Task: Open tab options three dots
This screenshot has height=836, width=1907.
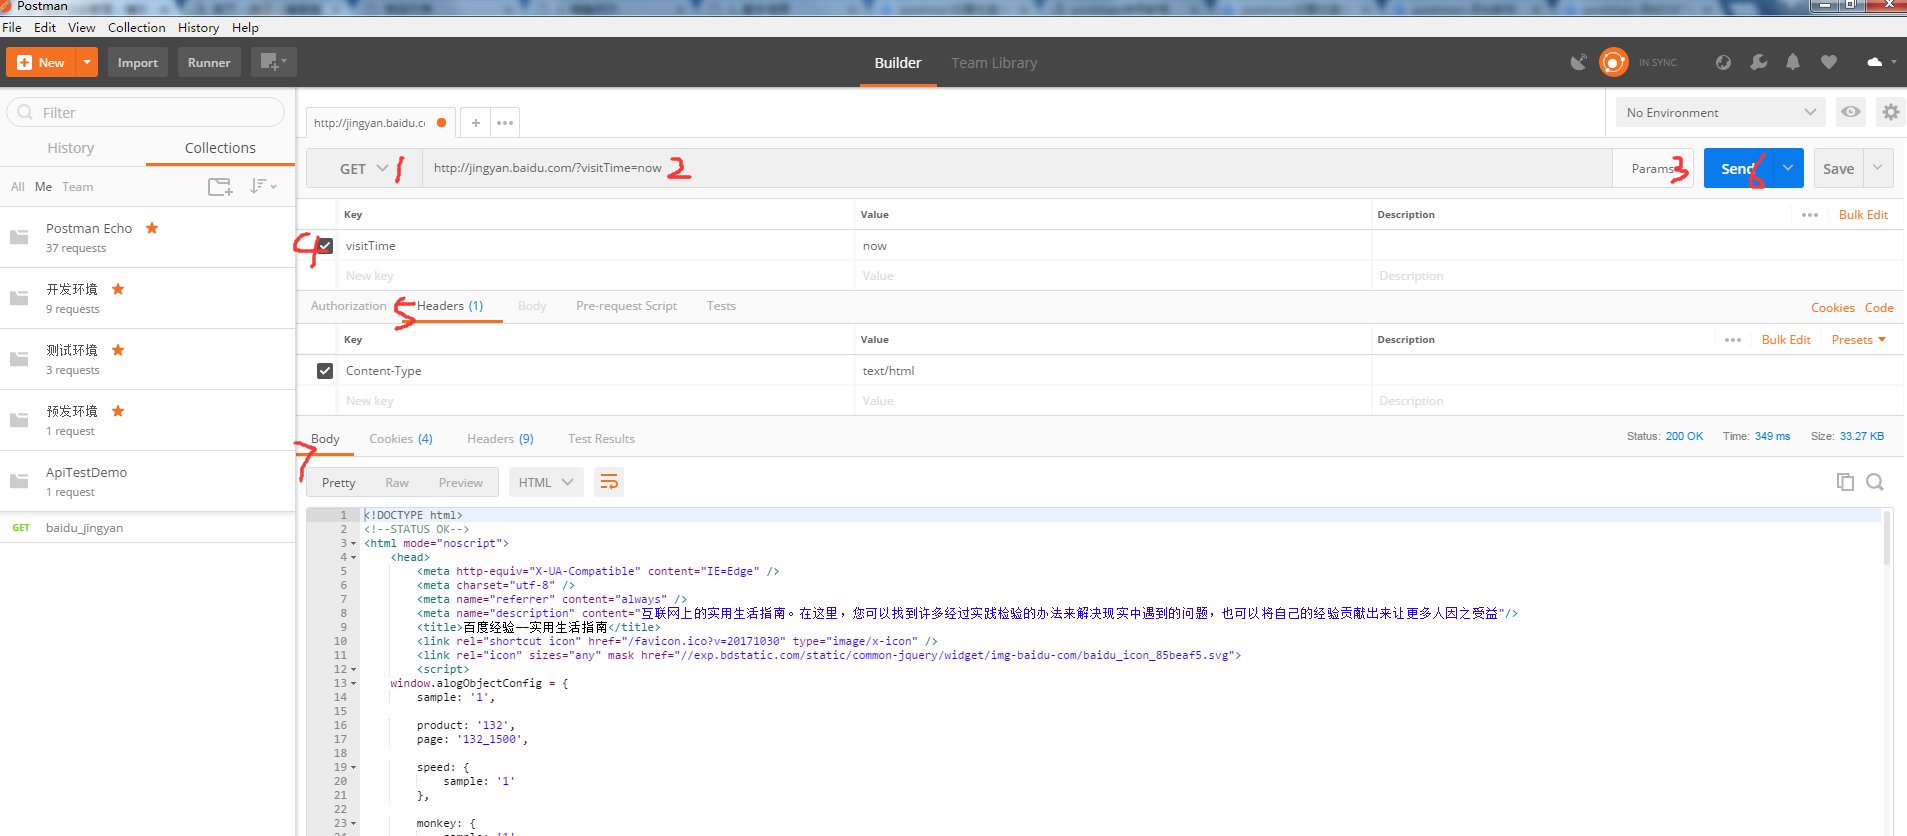Action: (x=505, y=123)
